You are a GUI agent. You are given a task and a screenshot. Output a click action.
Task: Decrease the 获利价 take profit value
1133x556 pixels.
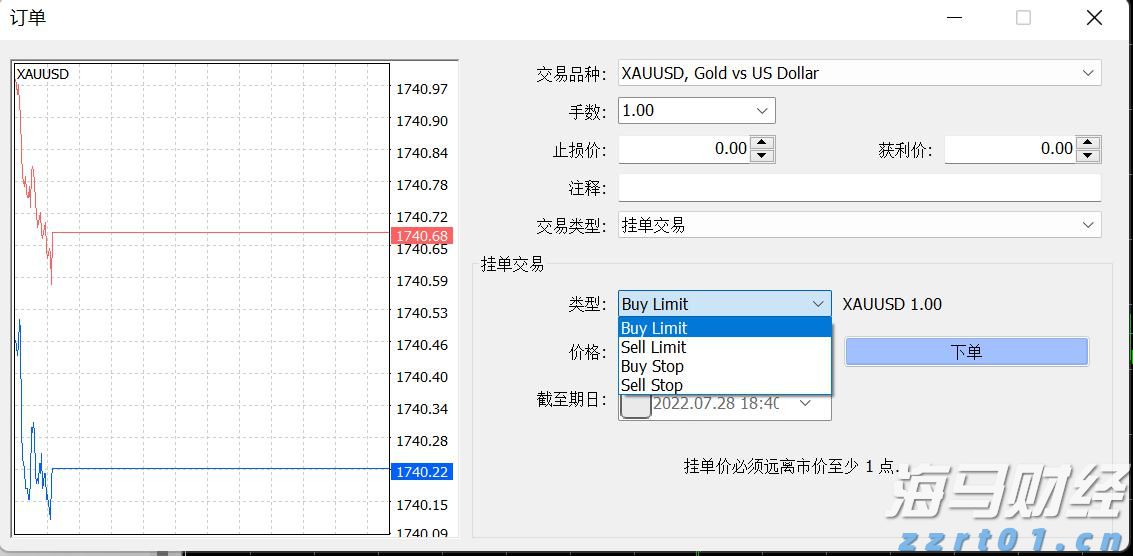(1088, 155)
